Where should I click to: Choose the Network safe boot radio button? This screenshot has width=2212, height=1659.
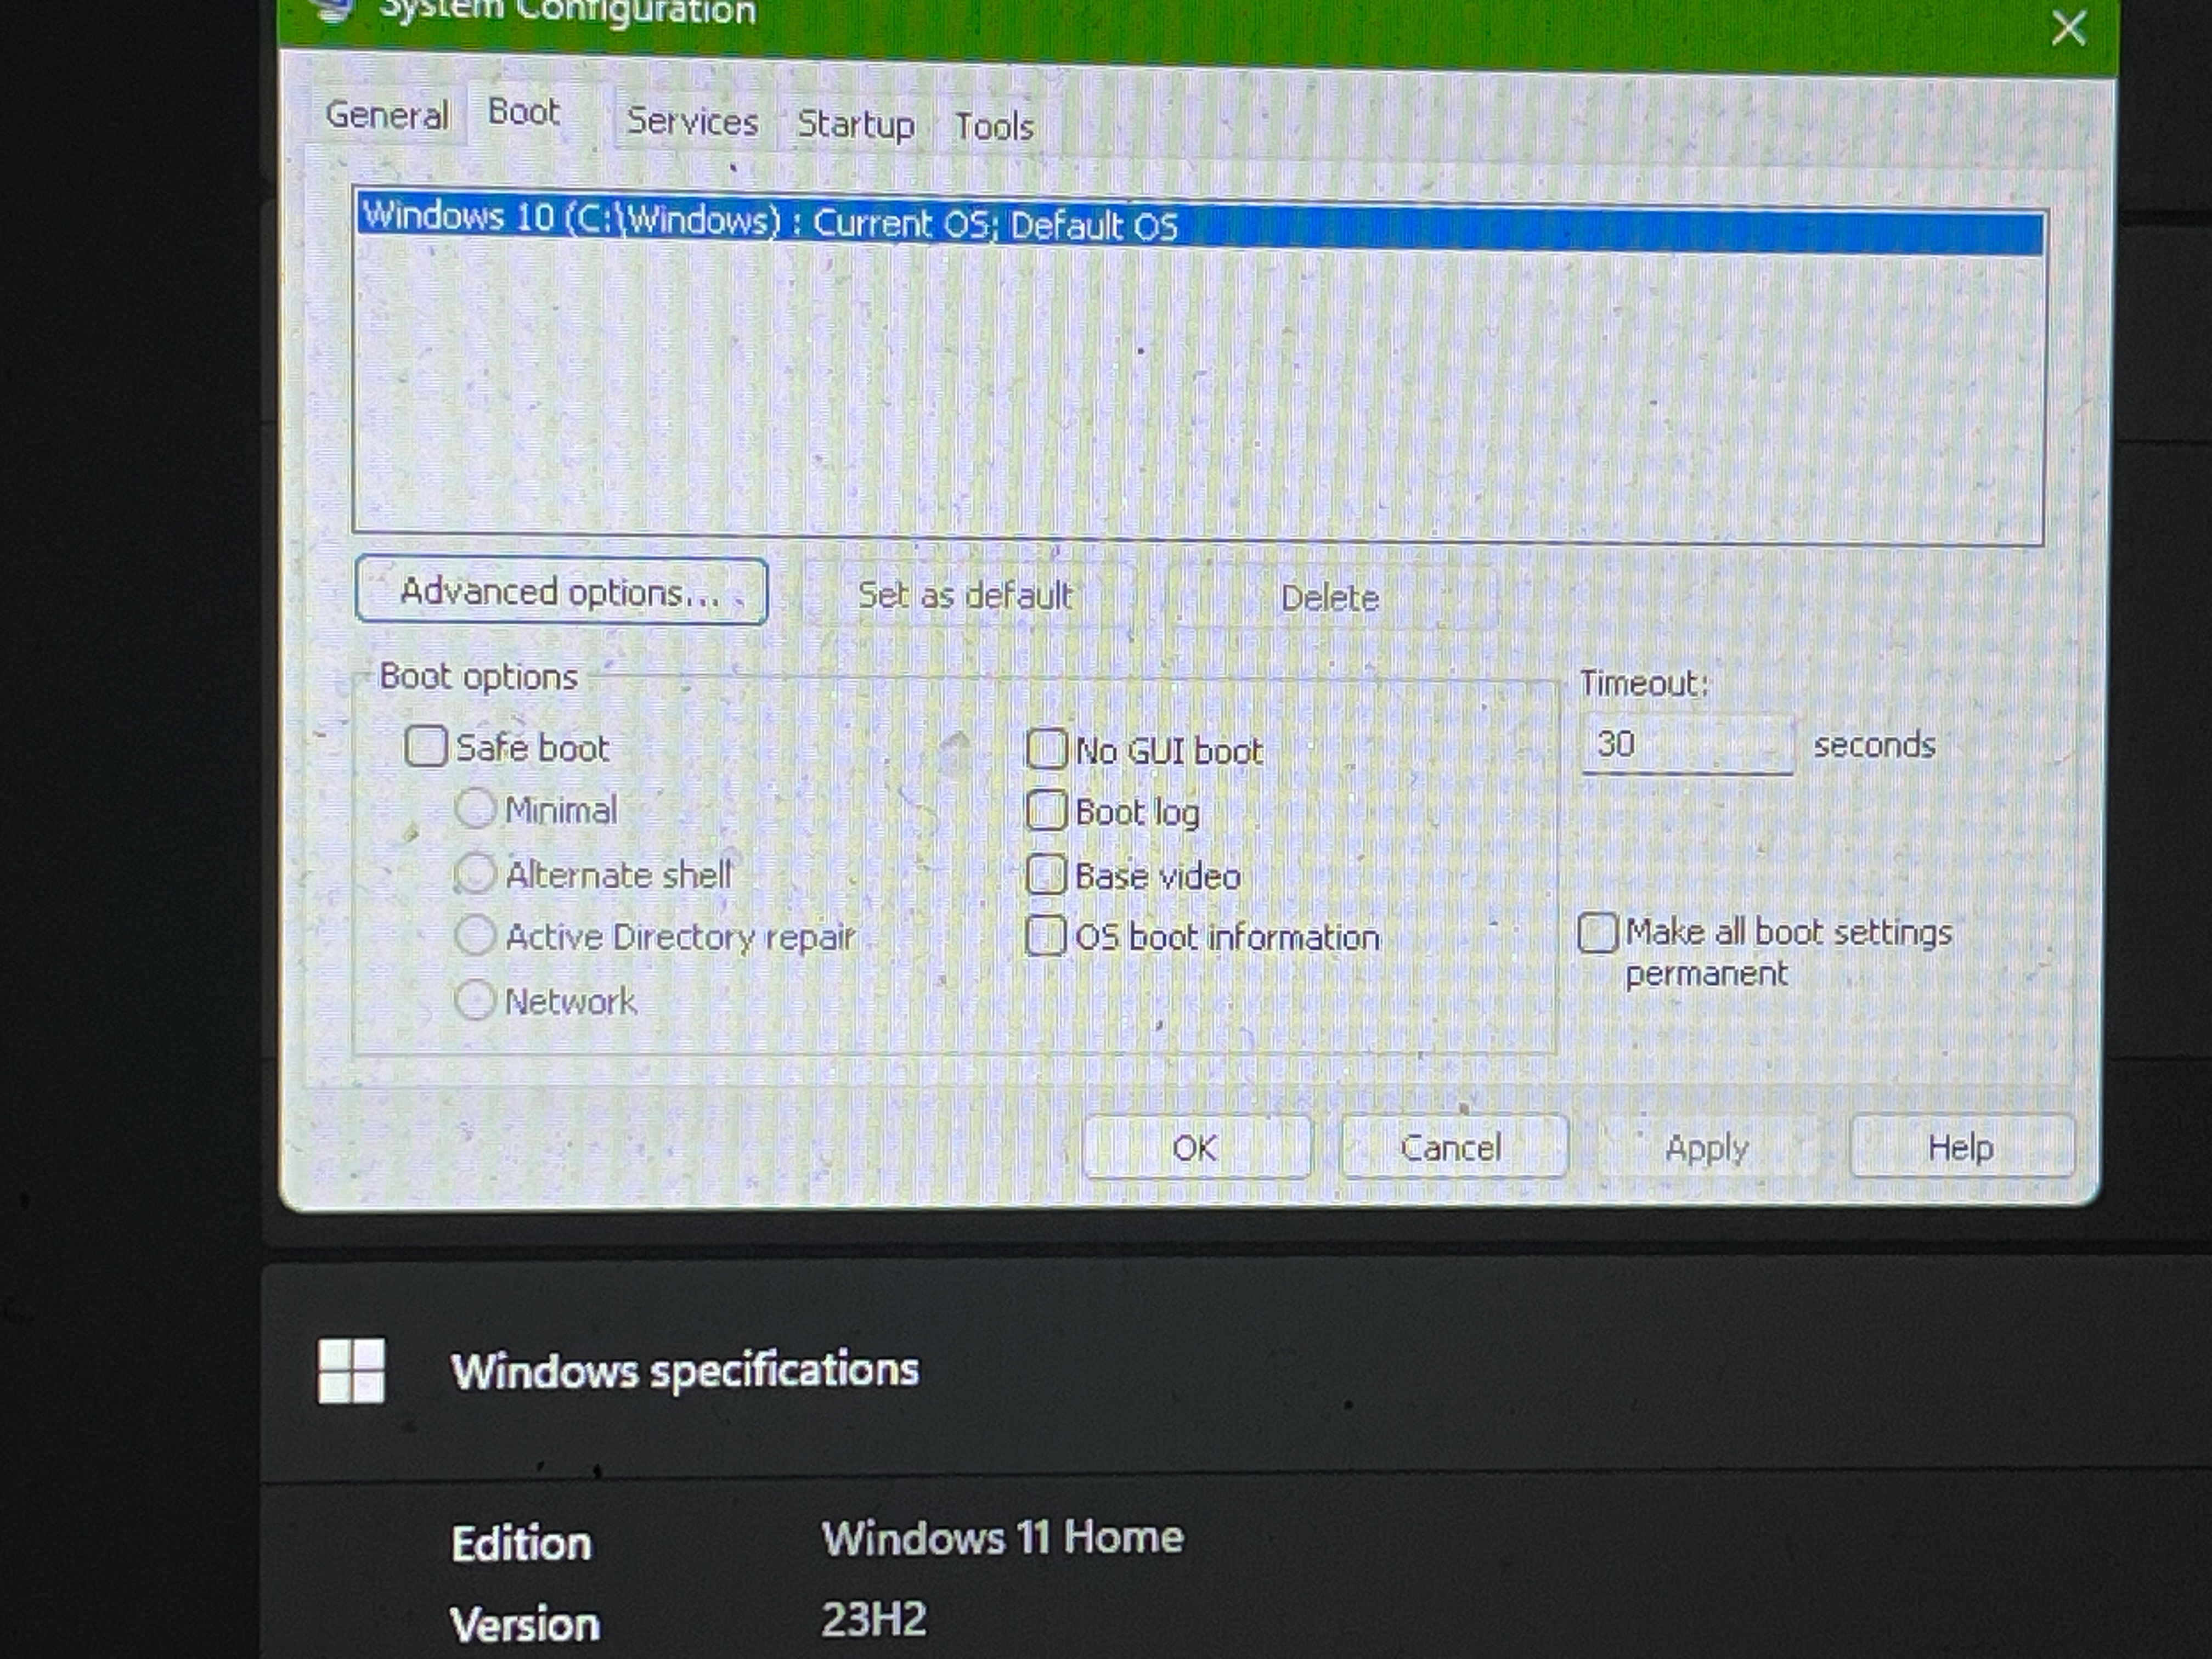tap(475, 999)
